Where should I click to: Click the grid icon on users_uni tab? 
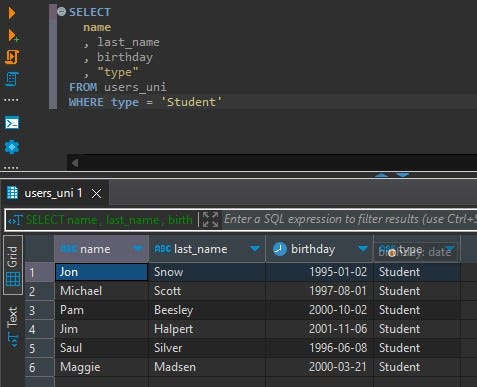click(12, 193)
